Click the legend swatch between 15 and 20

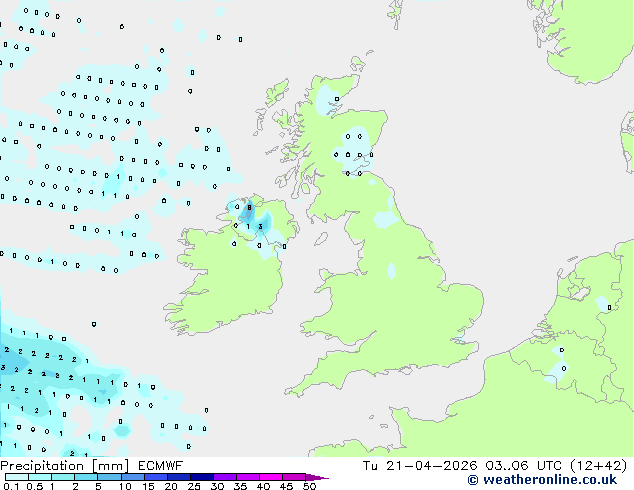(155, 477)
